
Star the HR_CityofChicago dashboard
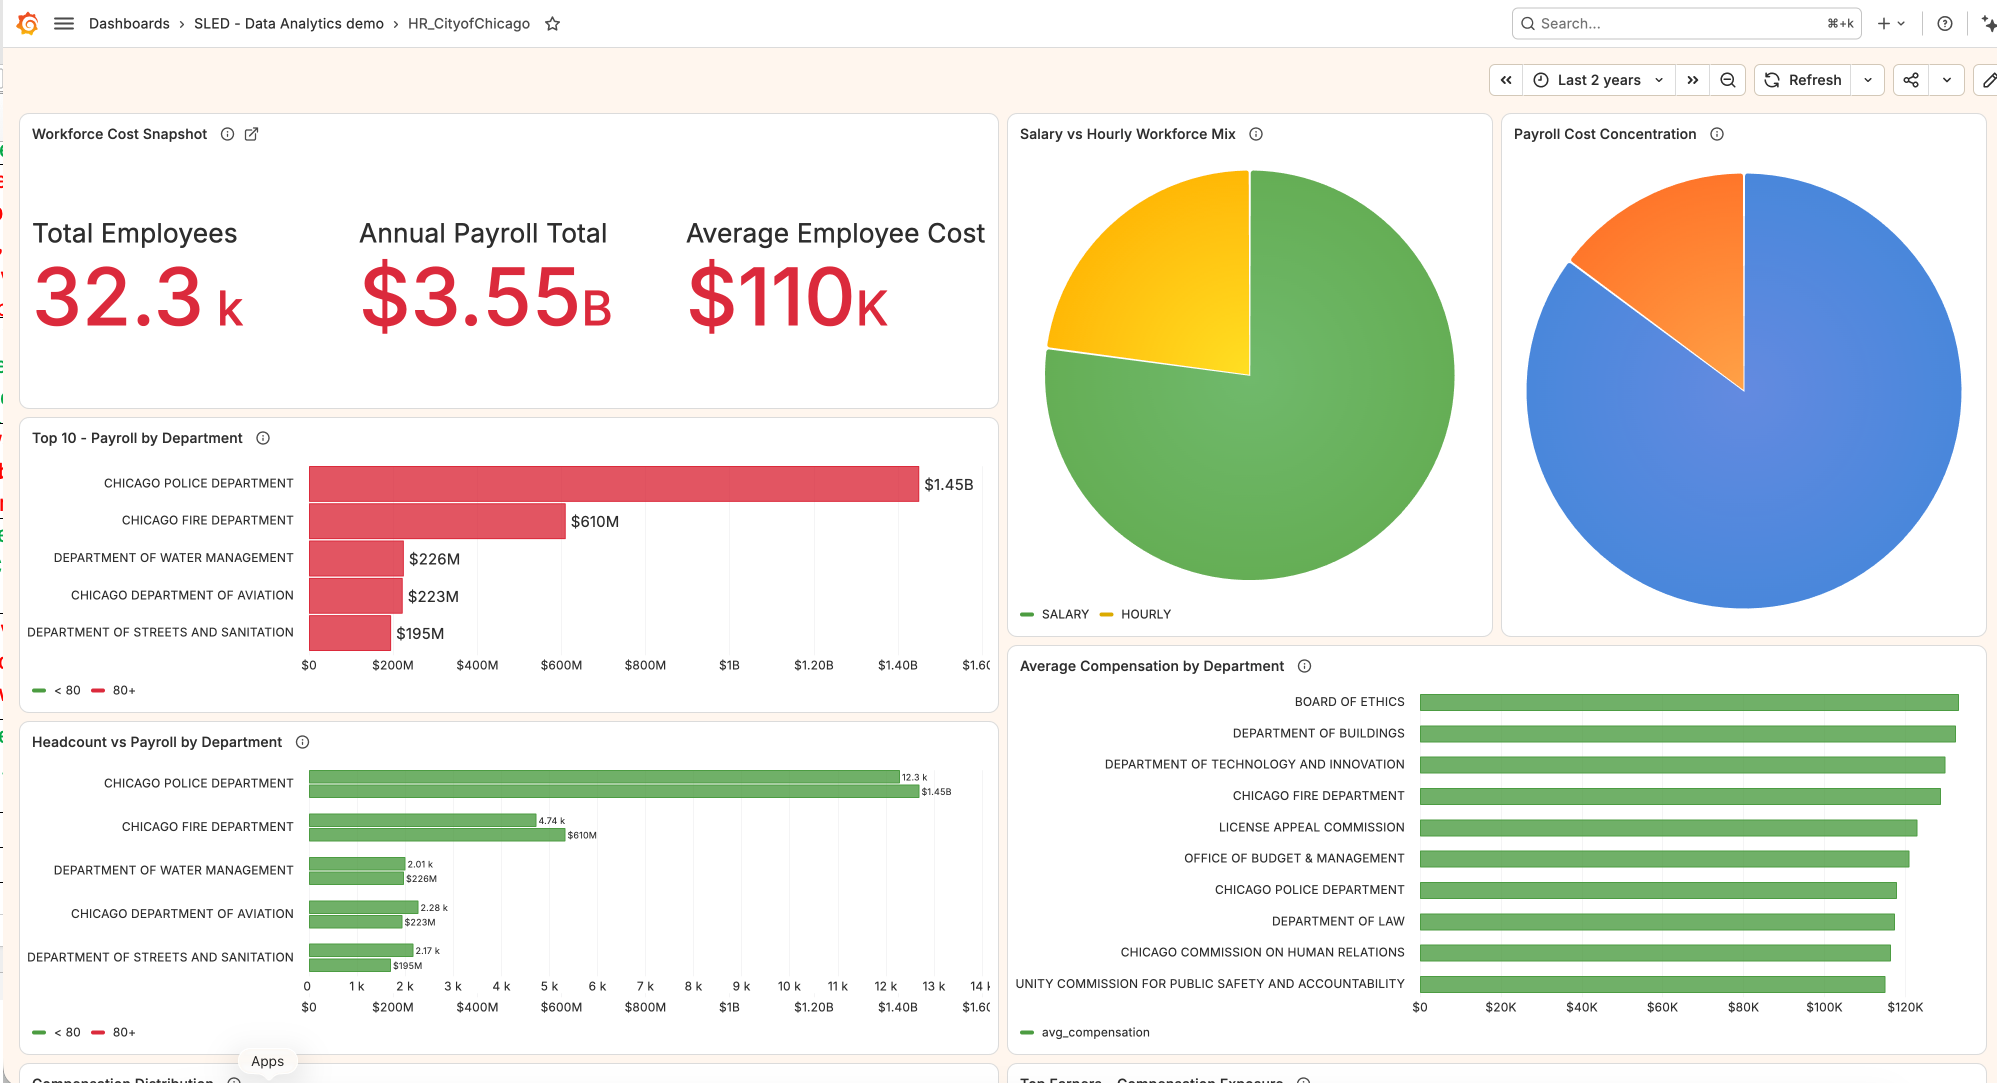tap(552, 24)
